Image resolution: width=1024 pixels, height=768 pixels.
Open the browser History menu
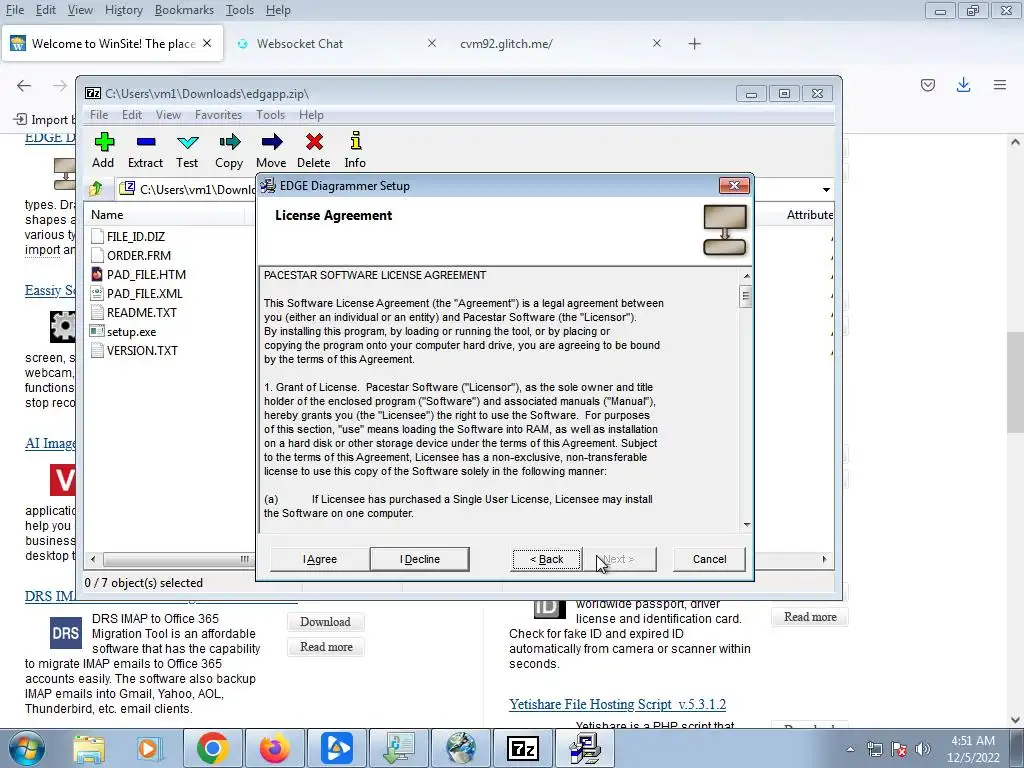pyautogui.click(x=123, y=10)
